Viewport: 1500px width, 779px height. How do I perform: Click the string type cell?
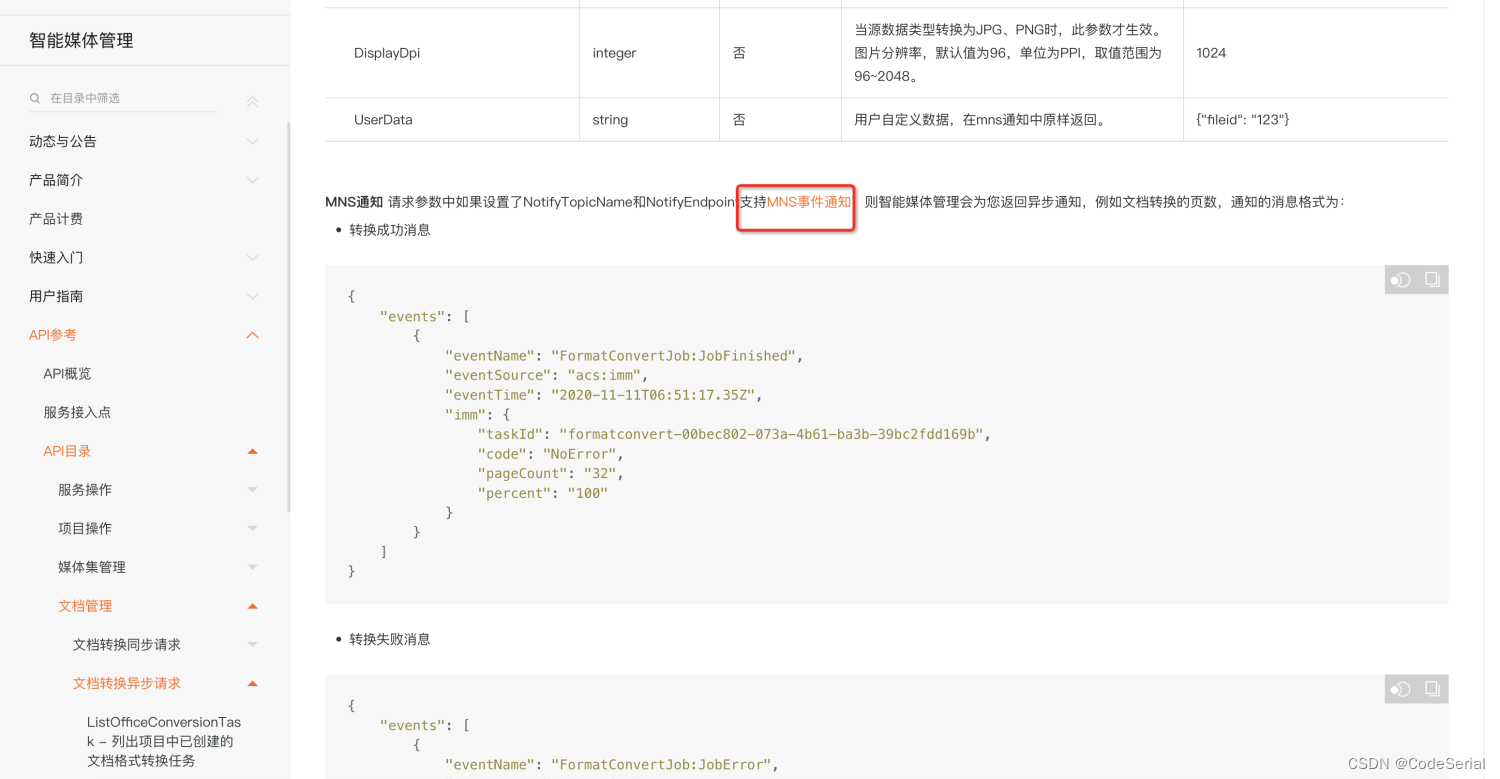610,120
